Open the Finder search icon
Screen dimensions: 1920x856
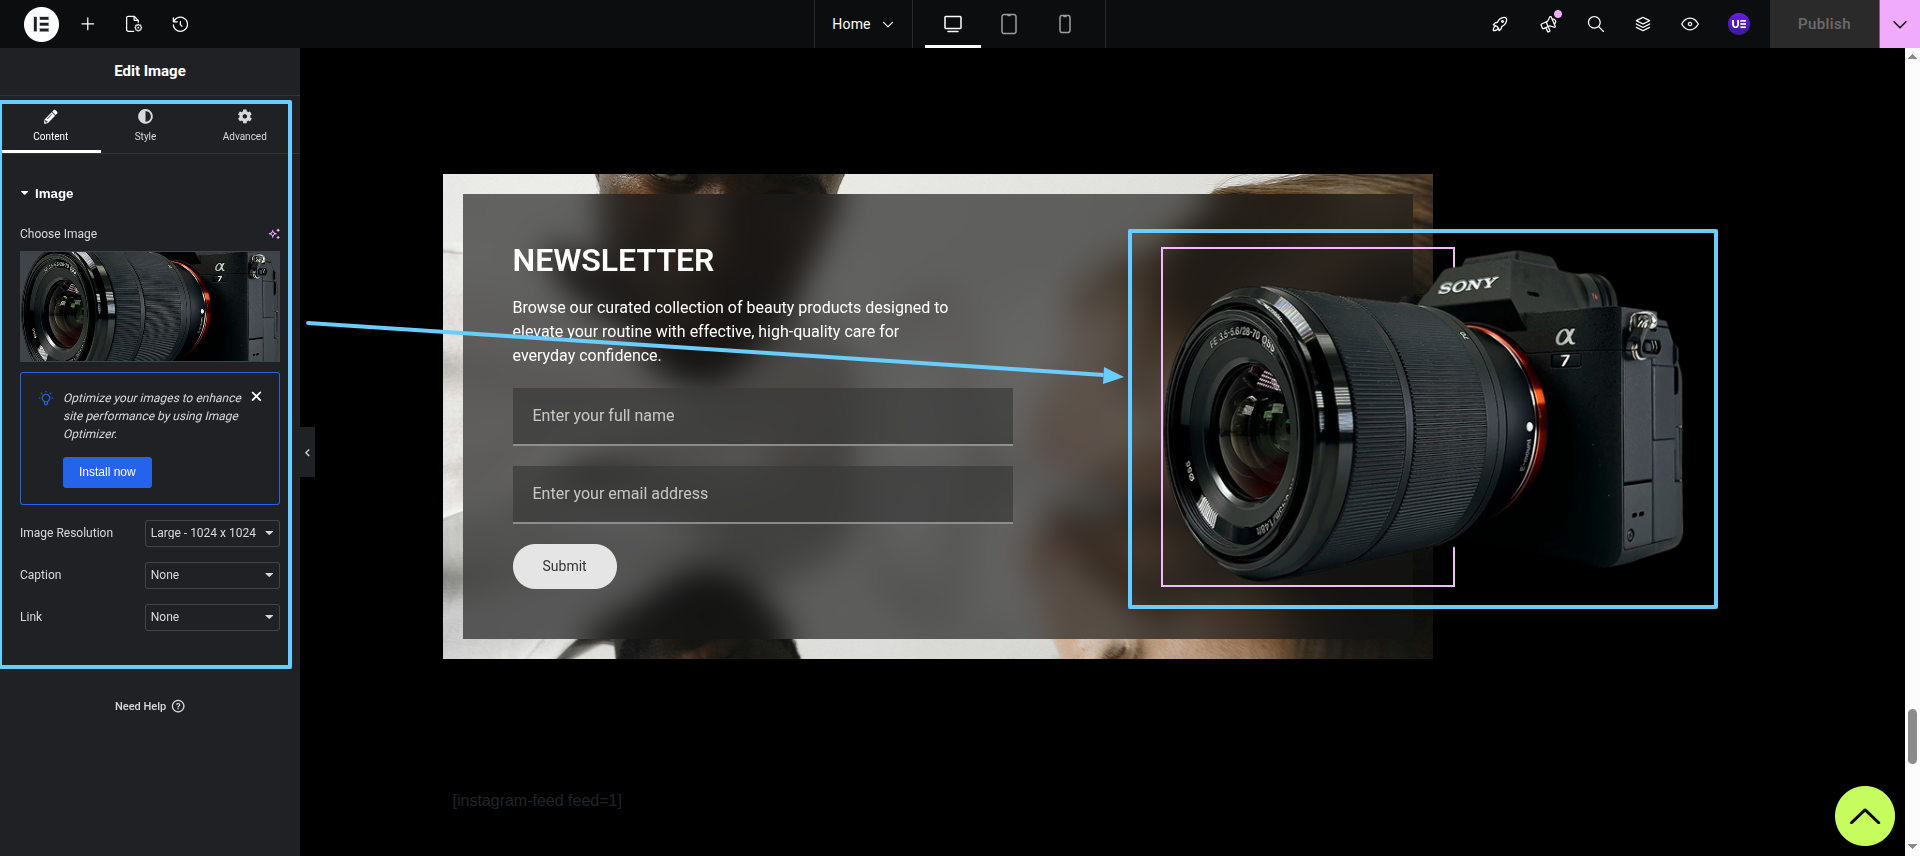point(1595,24)
